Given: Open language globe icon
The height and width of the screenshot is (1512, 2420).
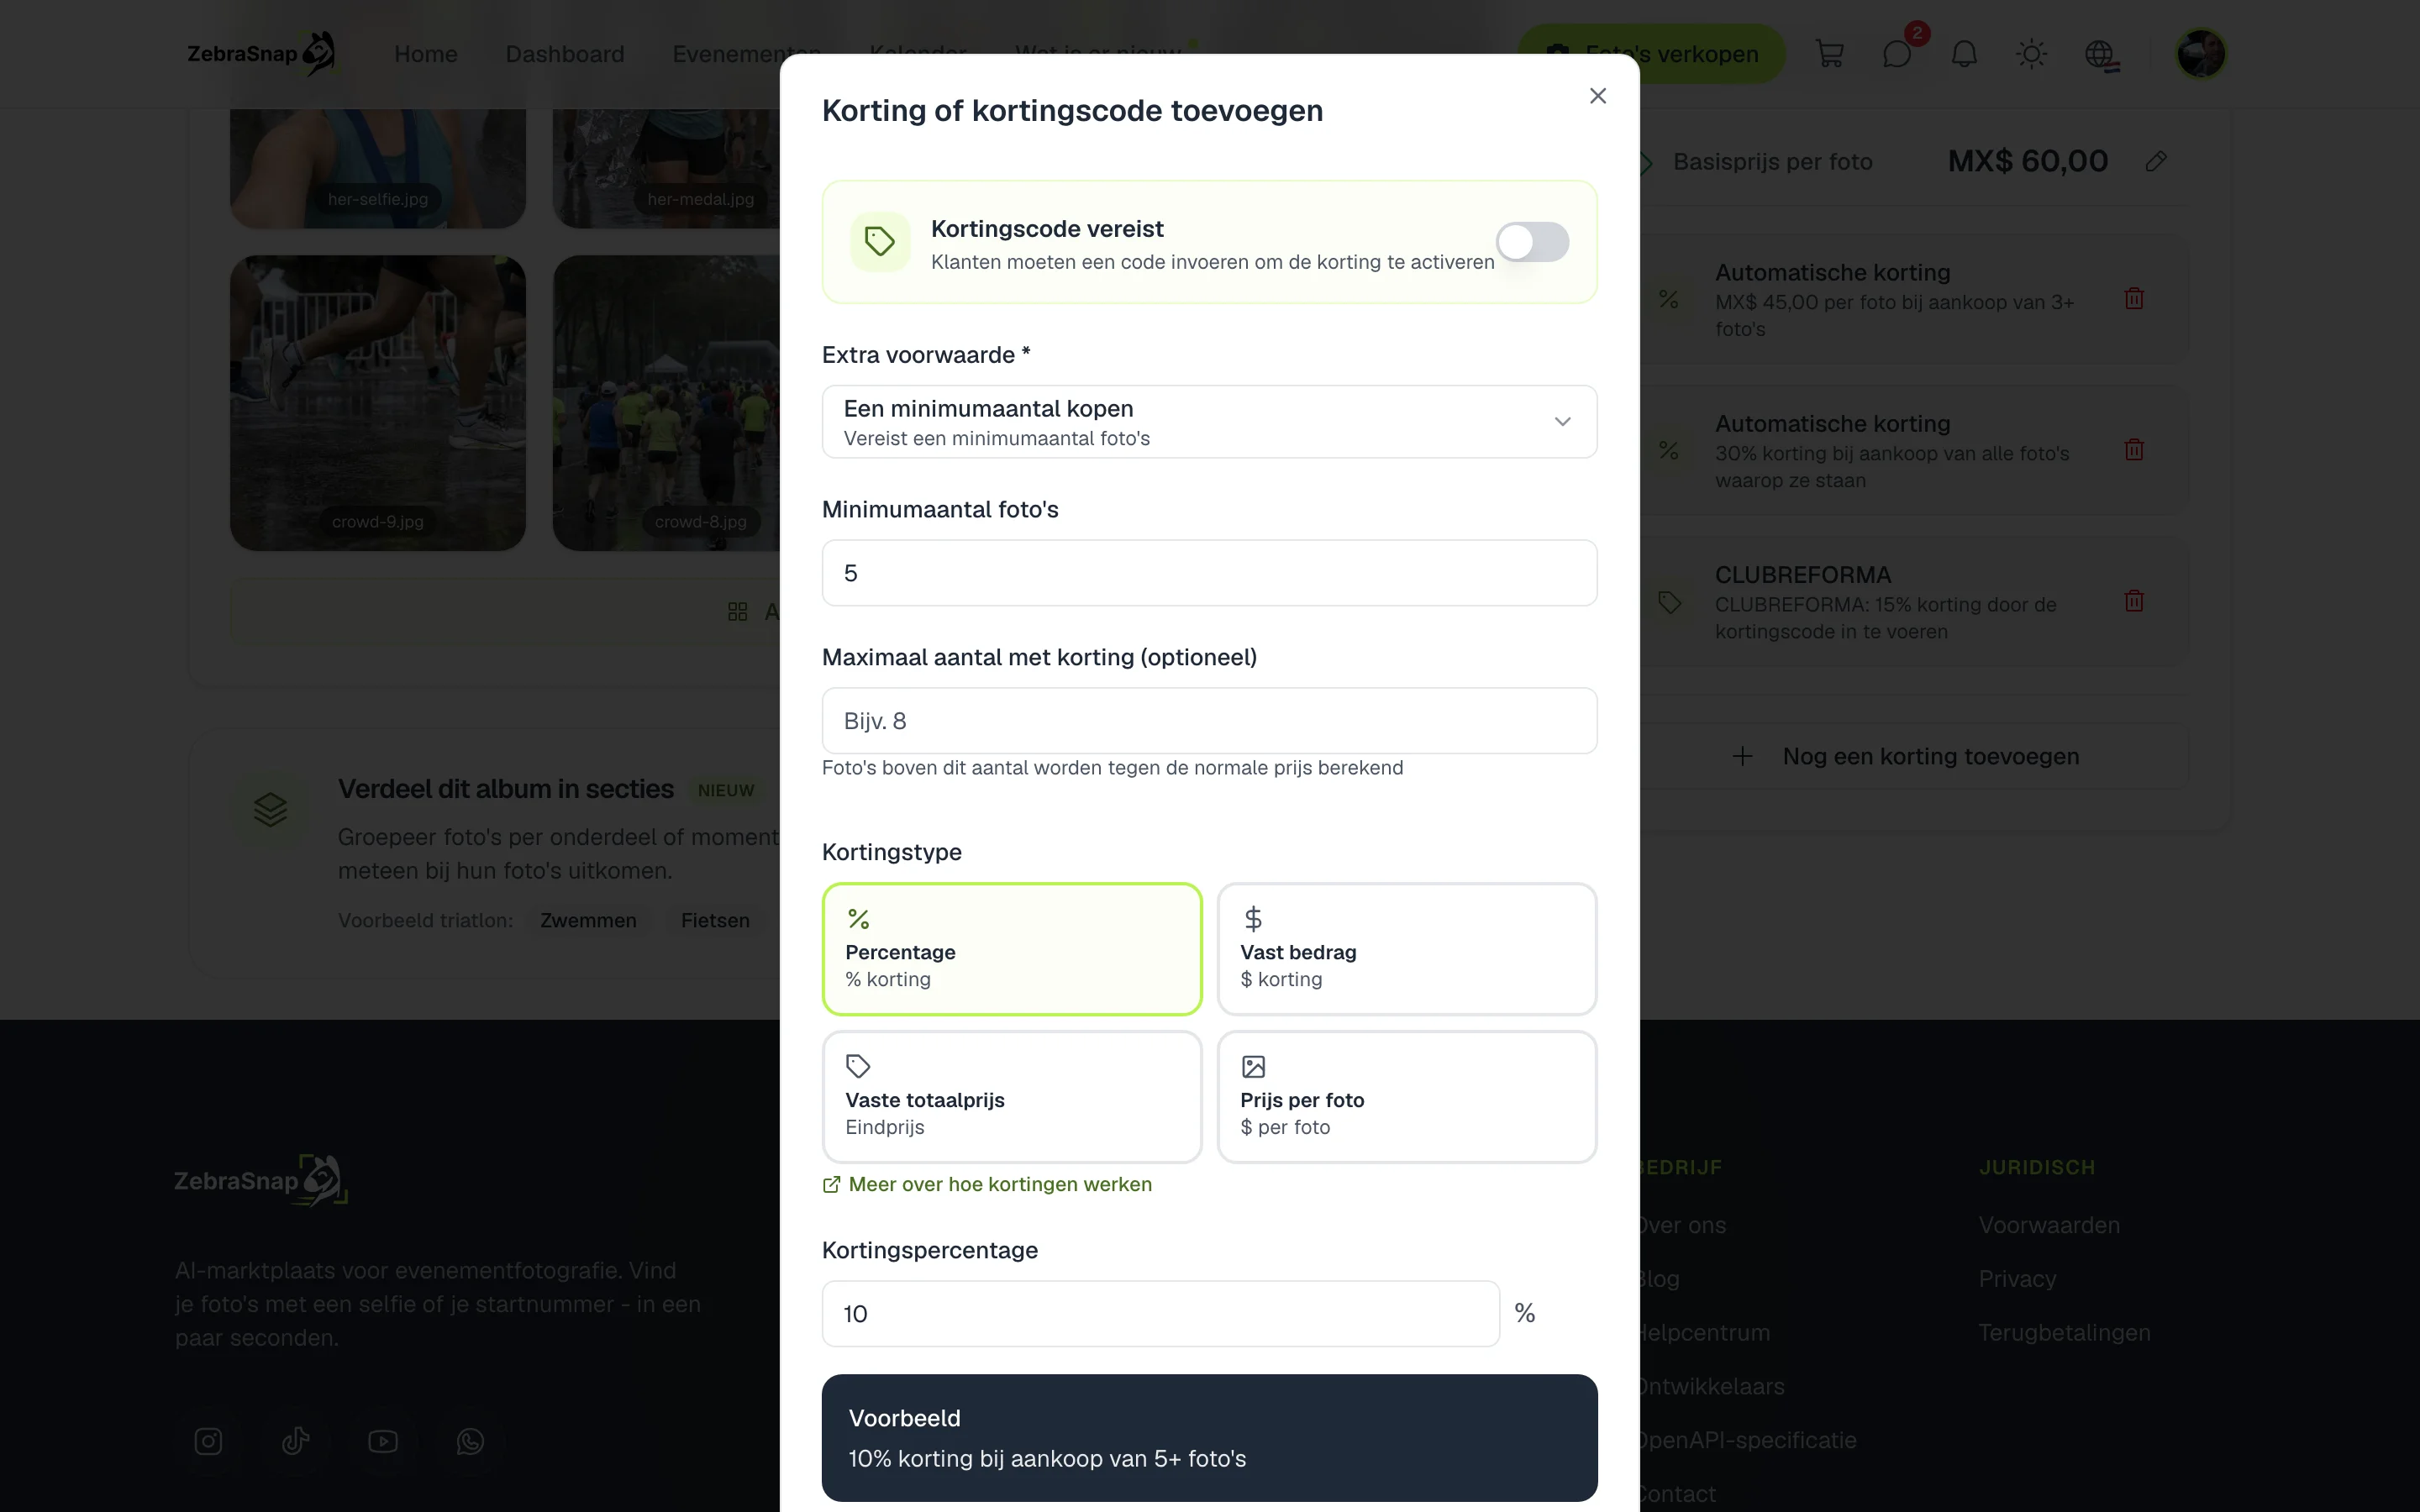Looking at the screenshot, I should click(x=2100, y=54).
